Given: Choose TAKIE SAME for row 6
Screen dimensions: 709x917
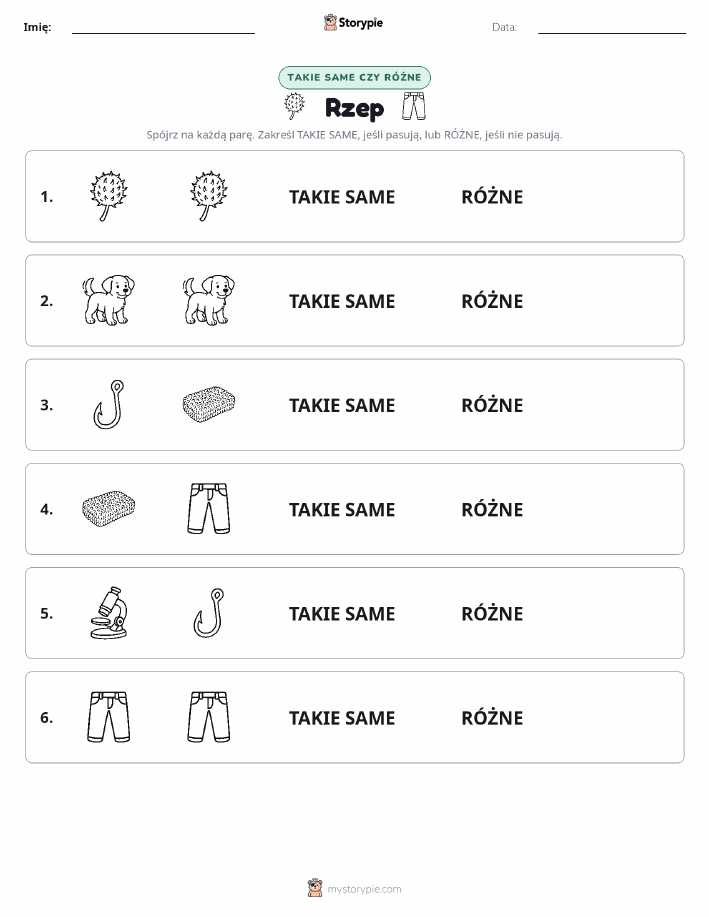Looking at the screenshot, I should [x=342, y=718].
